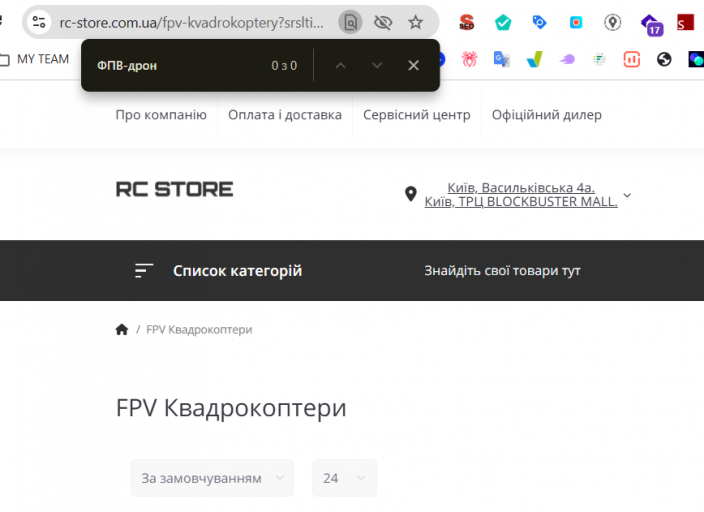Click the page search lens icon in the address bar

click(x=351, y=22)
